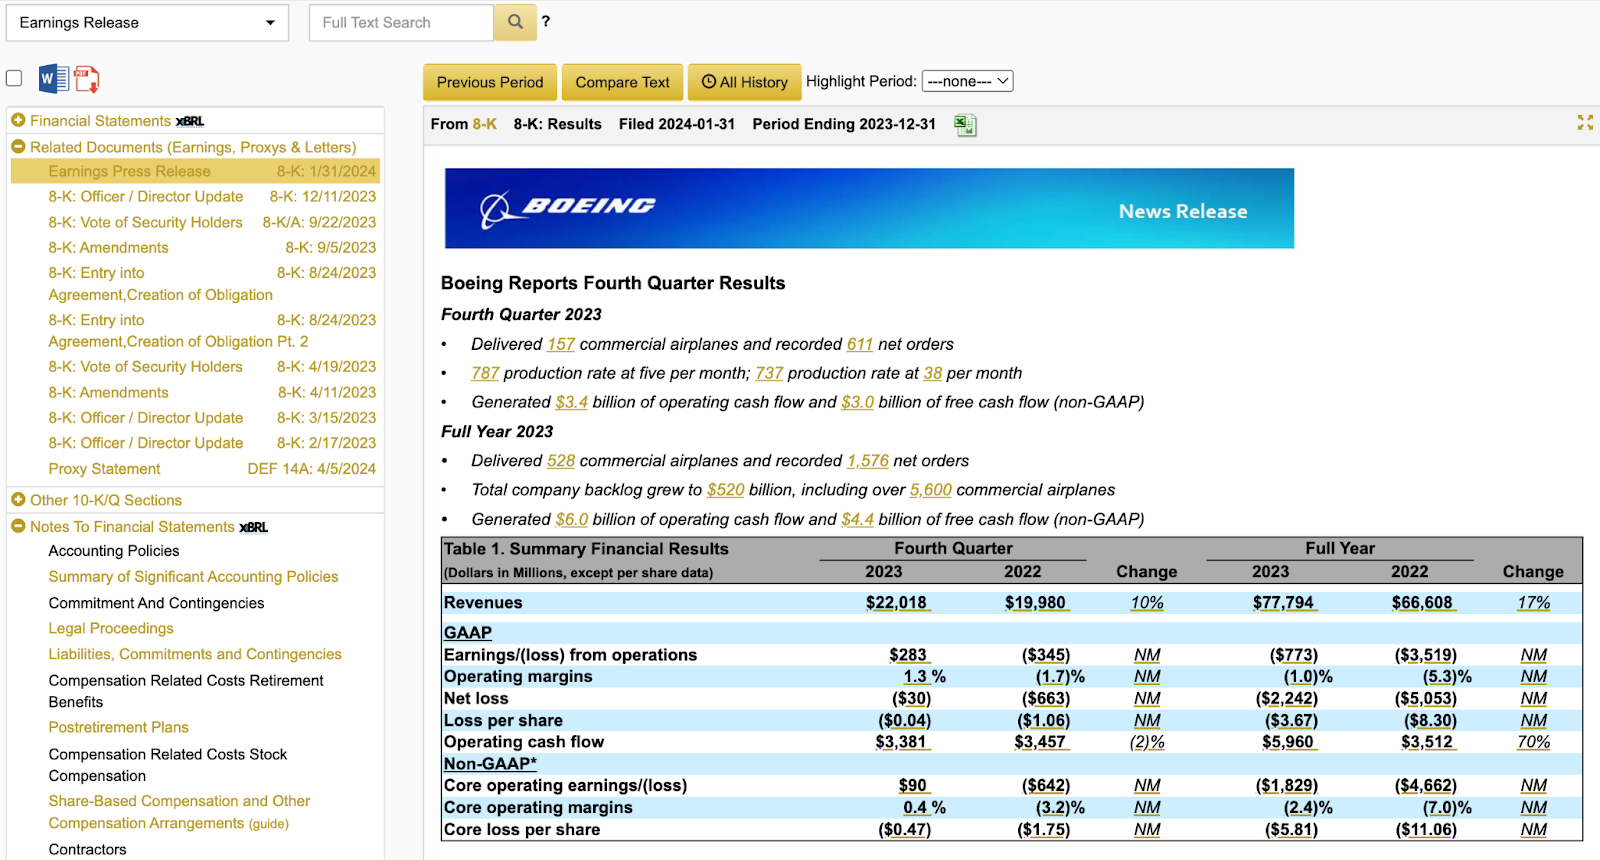Collapse Notes To Financial Statements section
This screenshot has height=860, width=1600.
pos(18,526)
